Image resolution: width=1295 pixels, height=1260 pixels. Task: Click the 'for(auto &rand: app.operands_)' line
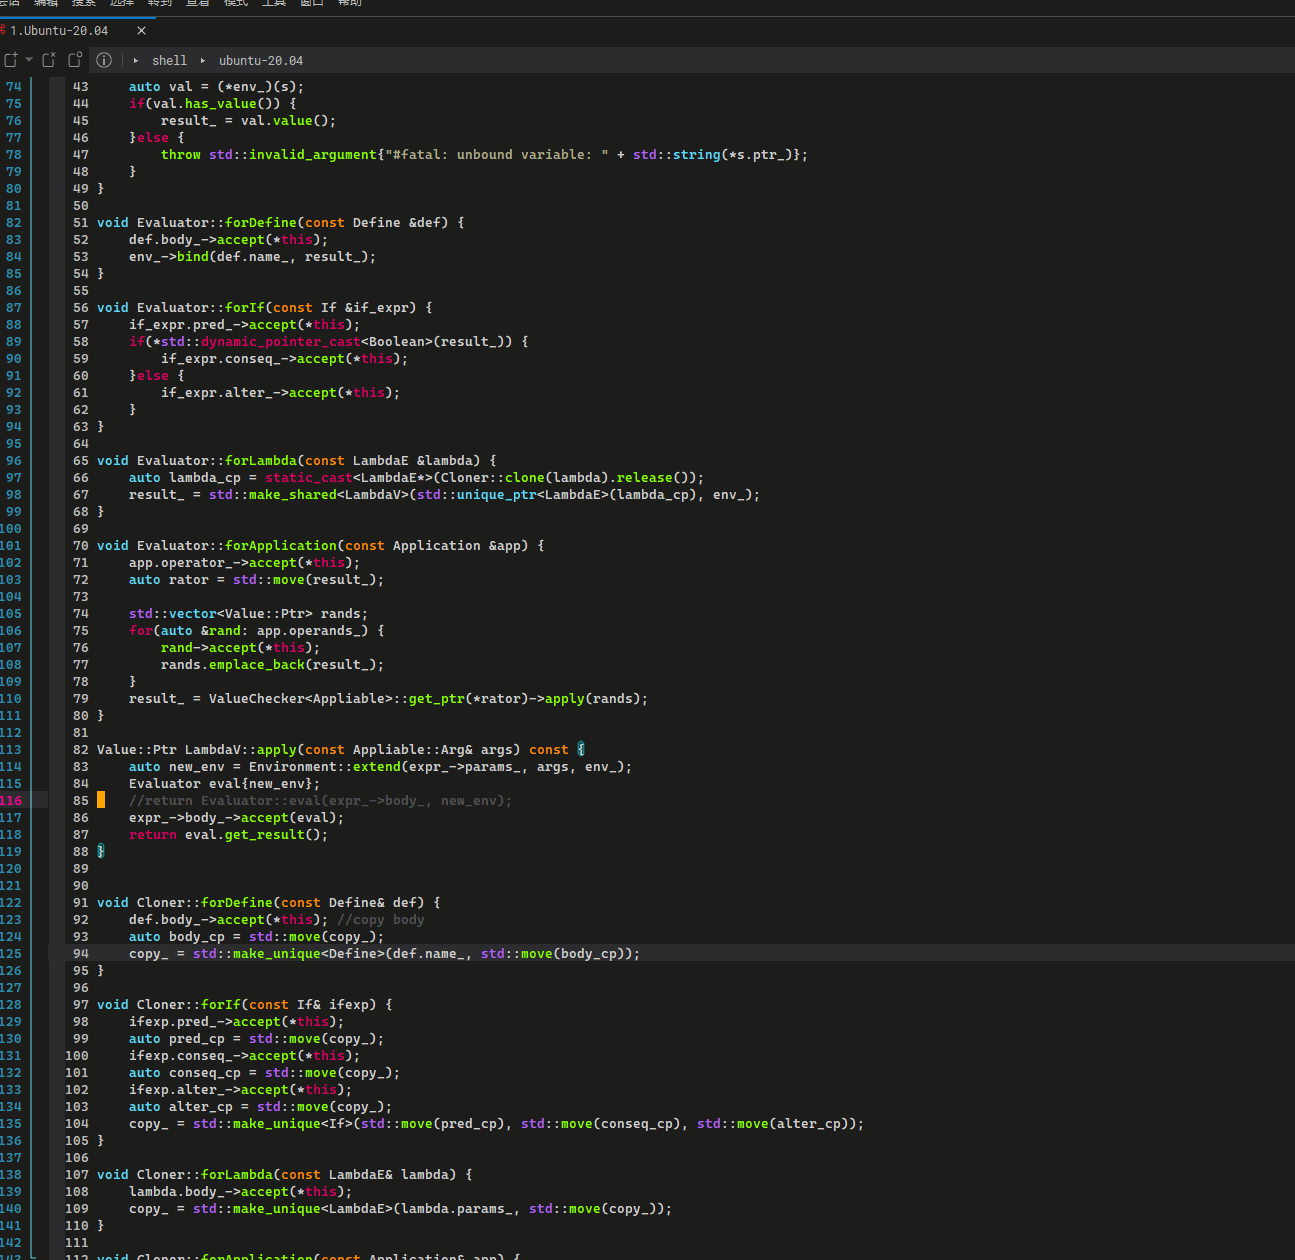pos(256,631)
